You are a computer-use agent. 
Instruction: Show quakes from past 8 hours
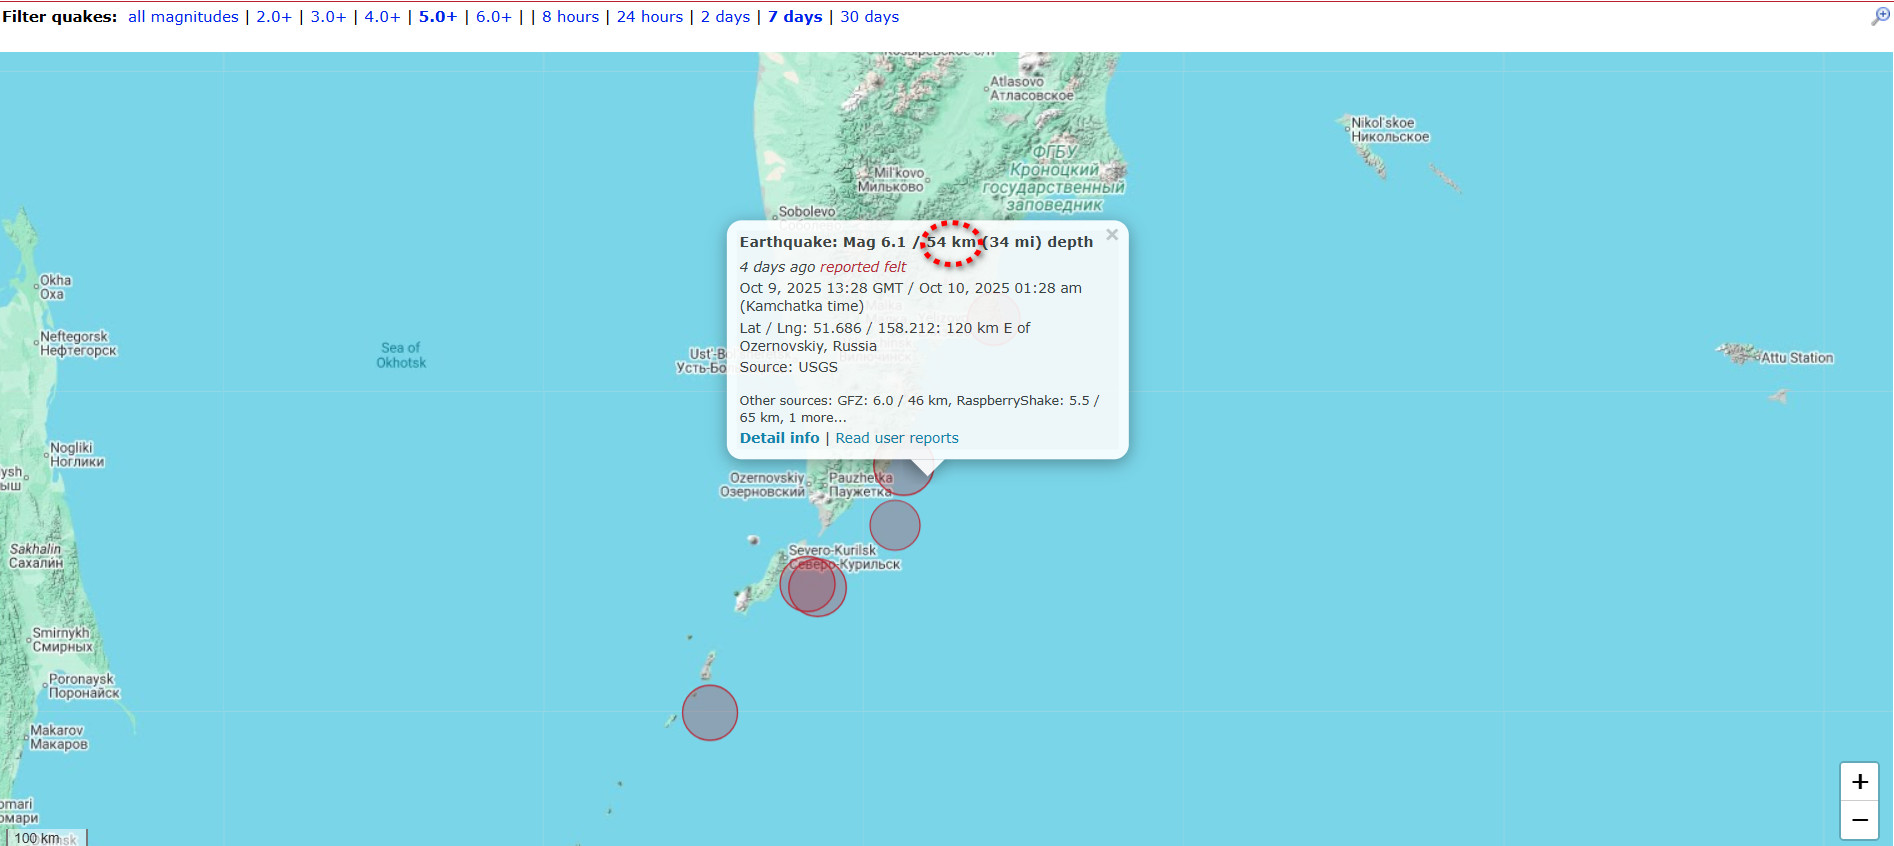click(570, 17)
